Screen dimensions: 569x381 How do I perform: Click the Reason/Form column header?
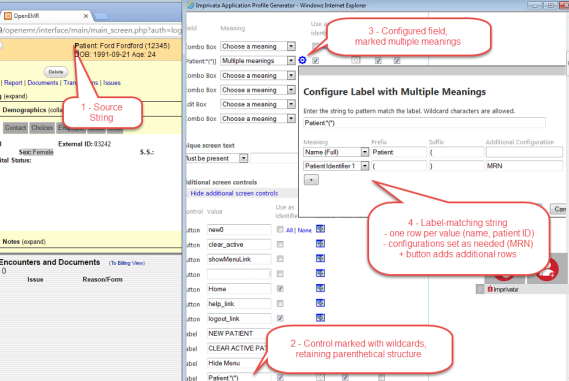(x=102, y=279)
